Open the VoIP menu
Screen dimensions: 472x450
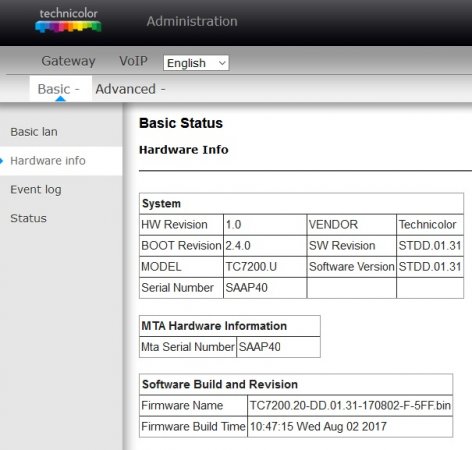pyautogui.click(x=133, y=61)
